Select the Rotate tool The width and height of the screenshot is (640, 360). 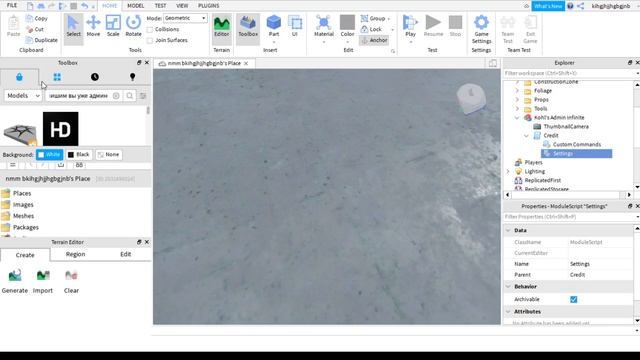[x=133, y=26]
